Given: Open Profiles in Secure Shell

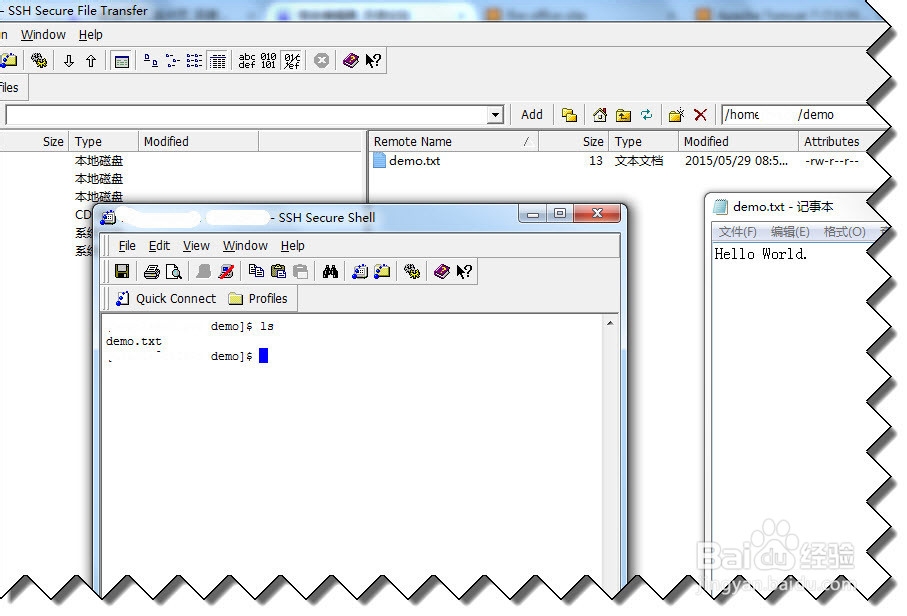Looking at the screenshot, I should click(x=258, y=298).
